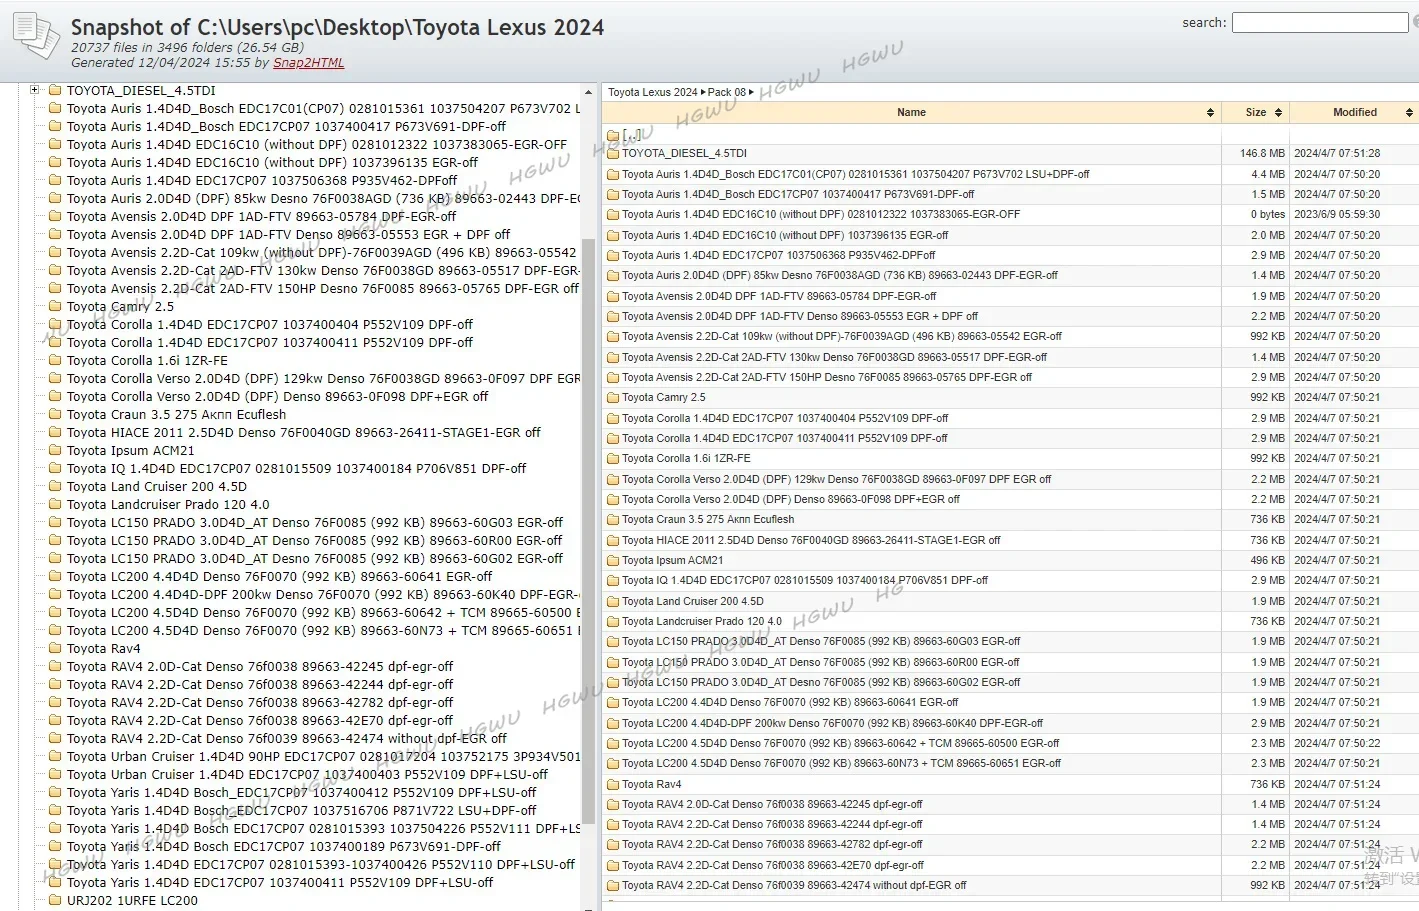1419x911 pixels.
Task: Click tree folder icon for Toyota RAV4 2.0D-Cat 89663-42245
Action: click(56, 666)
